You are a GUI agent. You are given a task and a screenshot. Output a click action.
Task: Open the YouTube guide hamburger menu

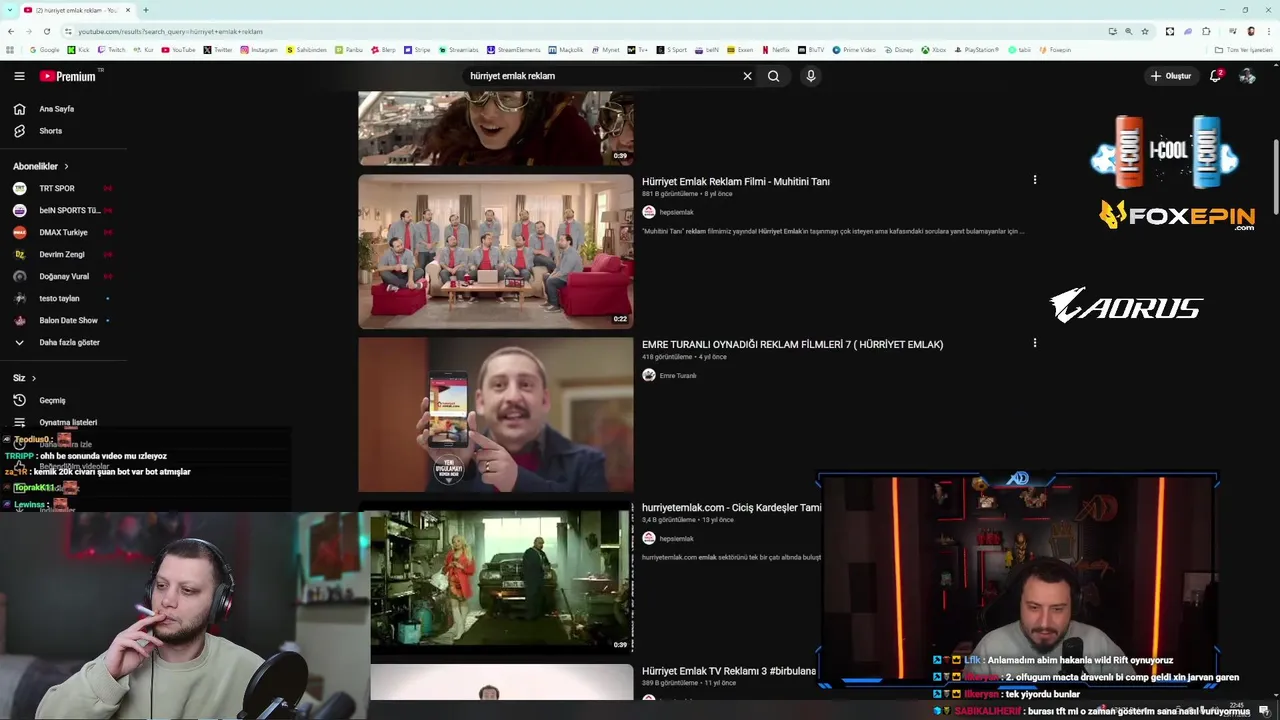pos(19,76)
